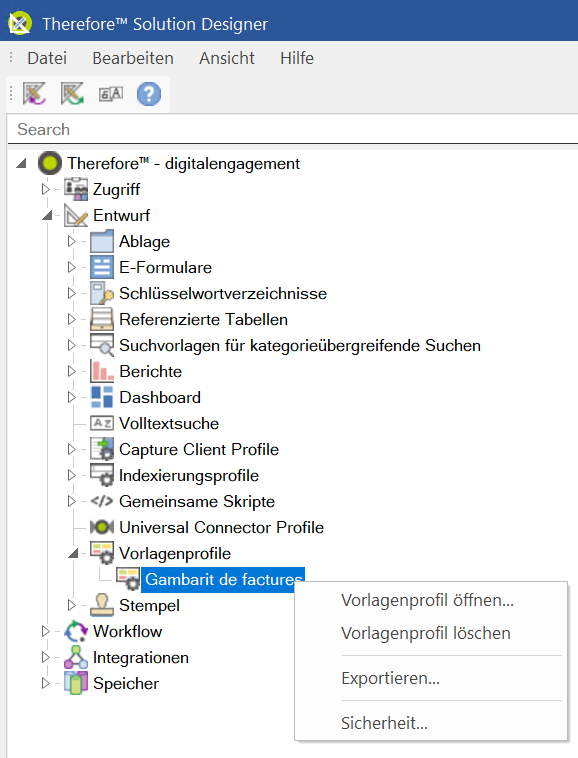Screen dimensions: 578x758
Task: Select the Volltextsuche tree label
Action: (169, 423)
